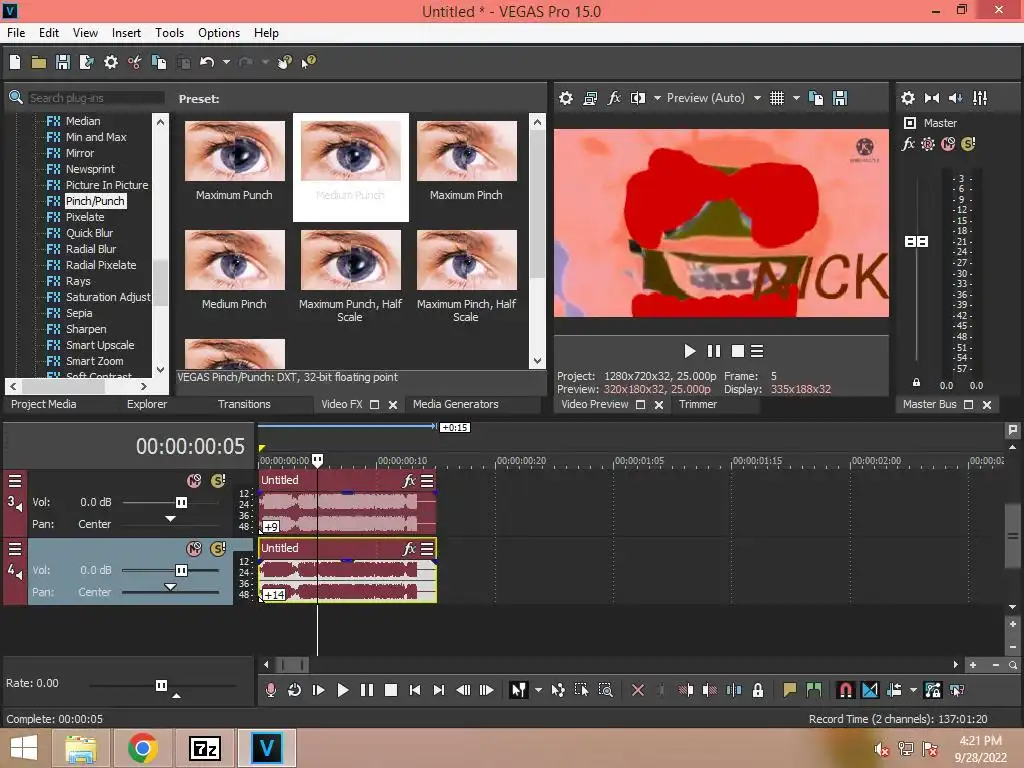Image resolution: width=1024 pixels, height=768 pixels.
Task: Open the undo history dropdown arrow
Action: click(226, 62)
